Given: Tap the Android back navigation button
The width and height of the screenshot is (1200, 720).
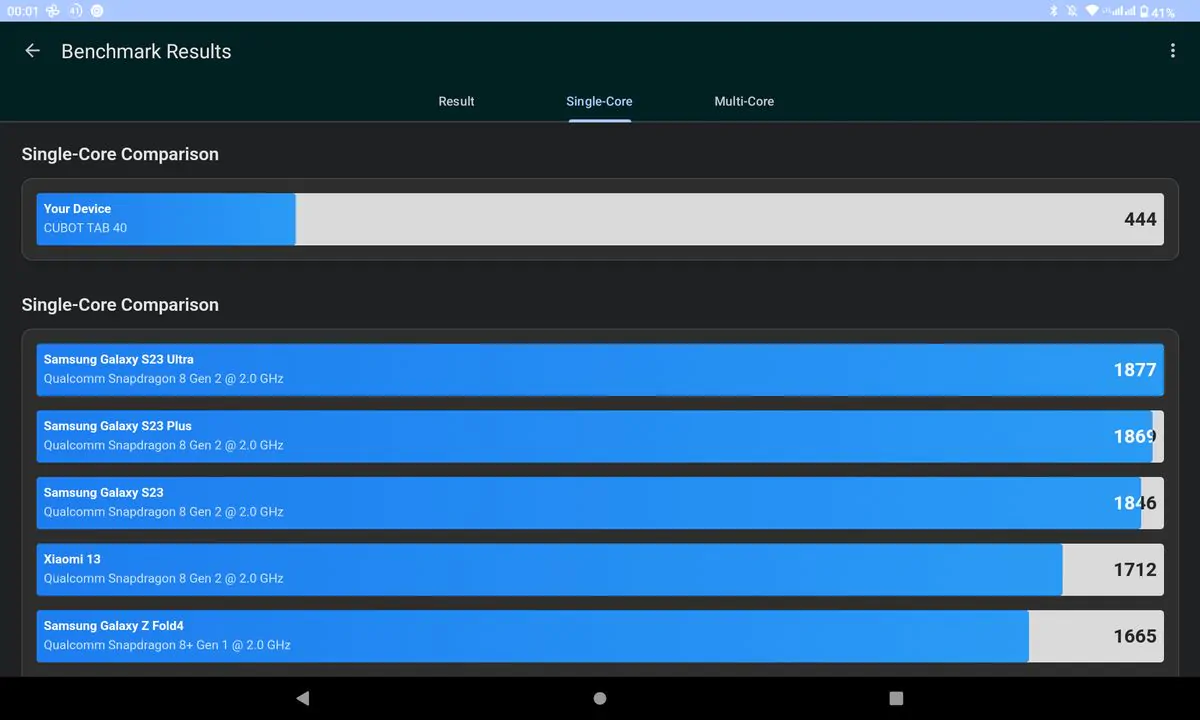Looking at the screenshot, I should coord(303,698).
